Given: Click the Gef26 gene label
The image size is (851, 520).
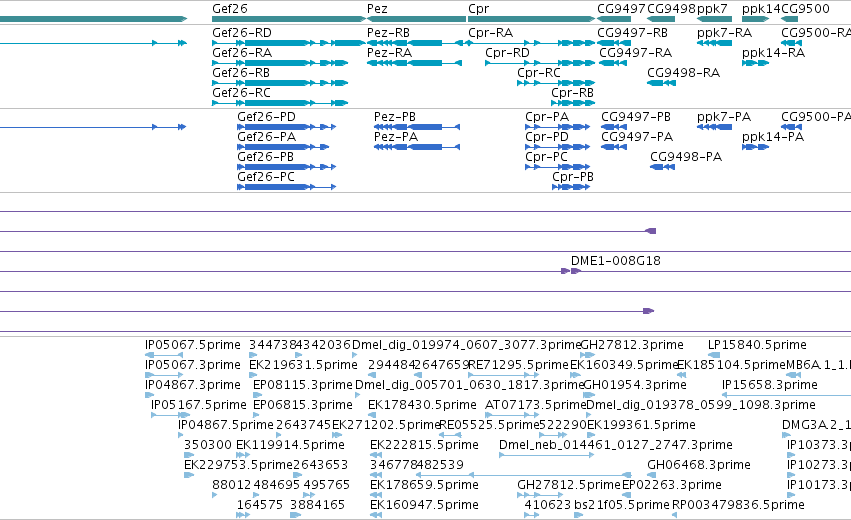Looking at the screenshot, I should pyautogui.click(x=230, y=9).
